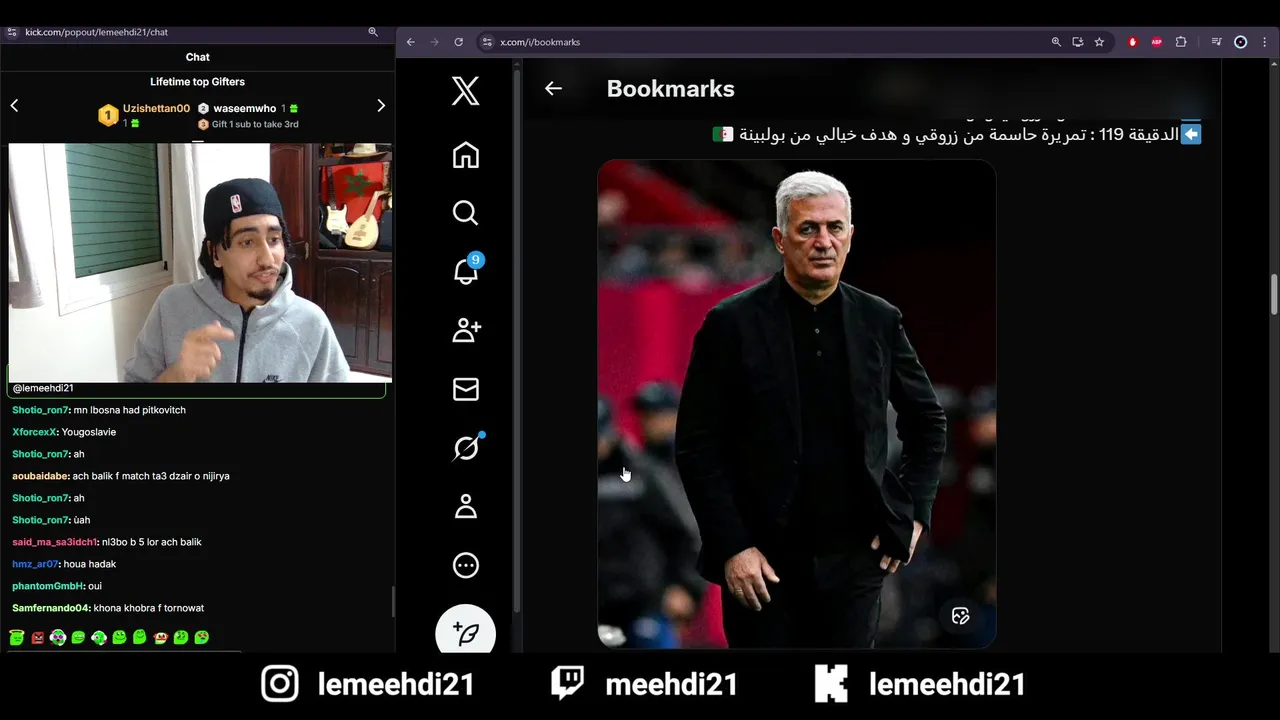Click the Arabic post text above the photo
The width and height of the screenshot is (1280, 720).
pyautogui.click(x=957, y=134)
